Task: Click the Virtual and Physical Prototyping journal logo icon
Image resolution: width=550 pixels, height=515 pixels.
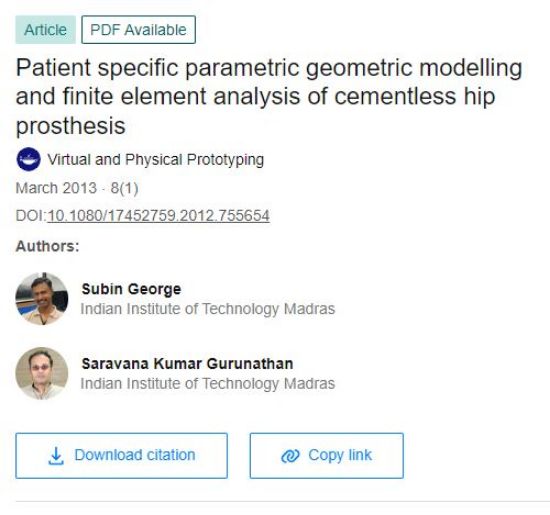Action: [28, 159]
